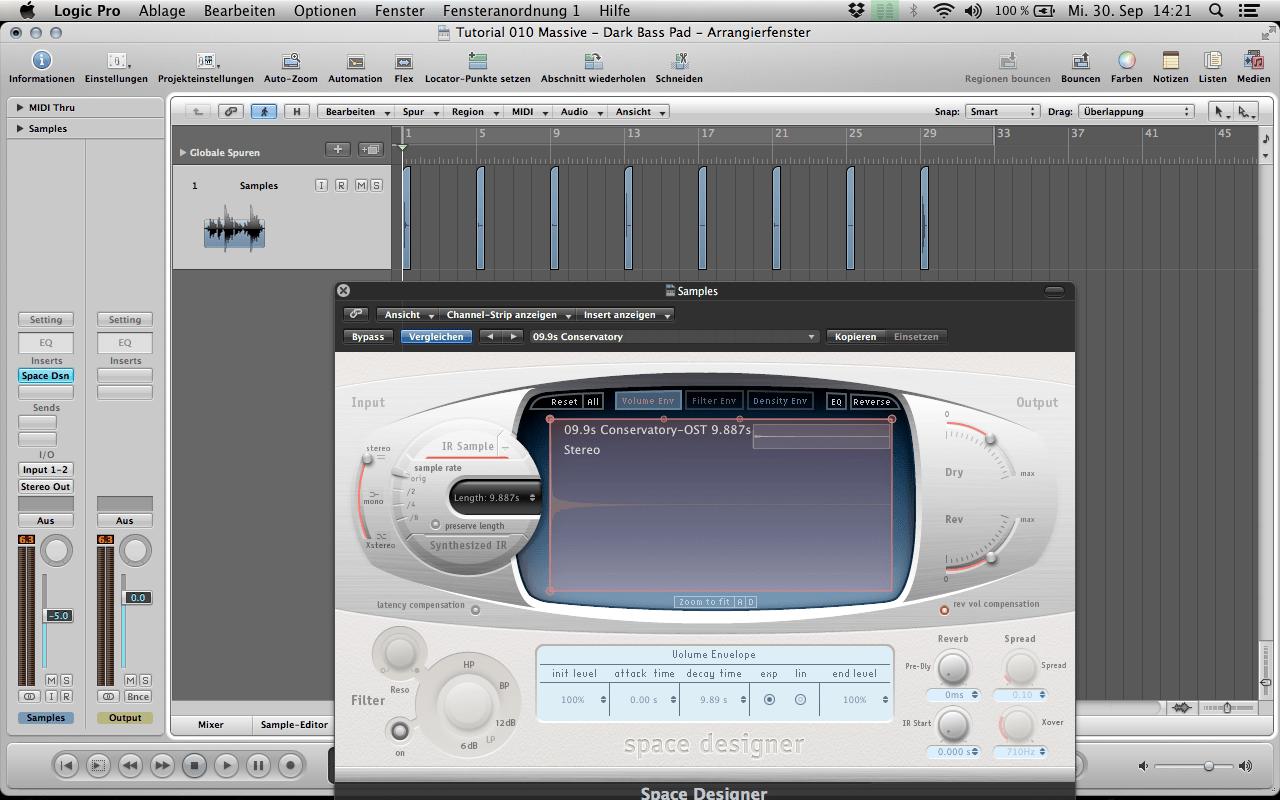Enable the rev vol compensation option
This screenshot has height=800, width=1280.
(x=944, y=609)
